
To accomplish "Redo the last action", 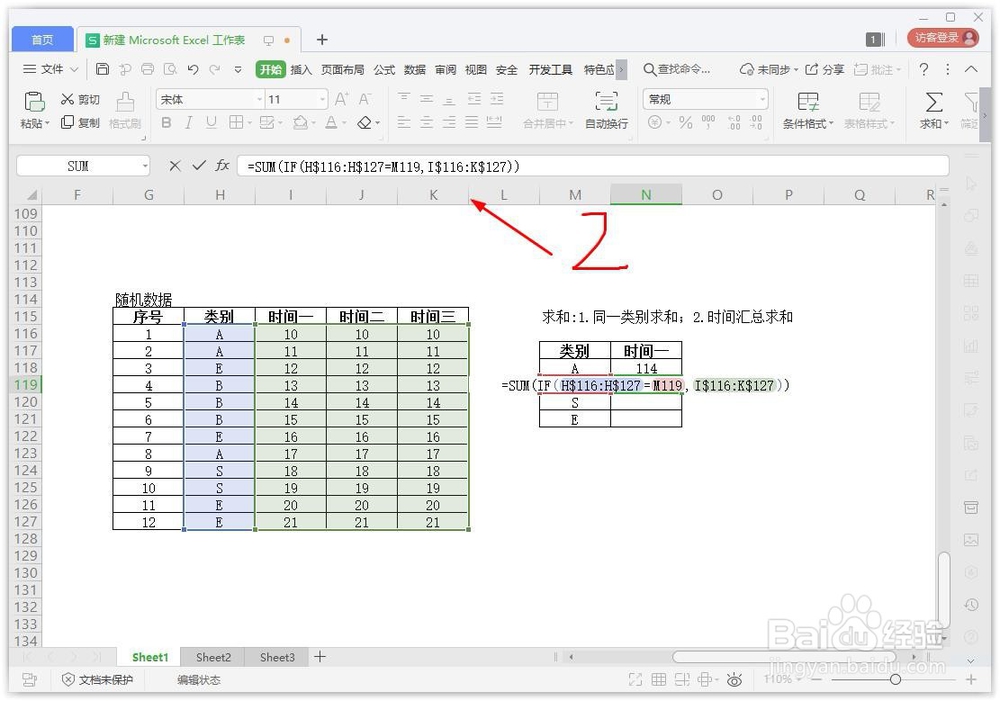I will click(x=215, y=69).
